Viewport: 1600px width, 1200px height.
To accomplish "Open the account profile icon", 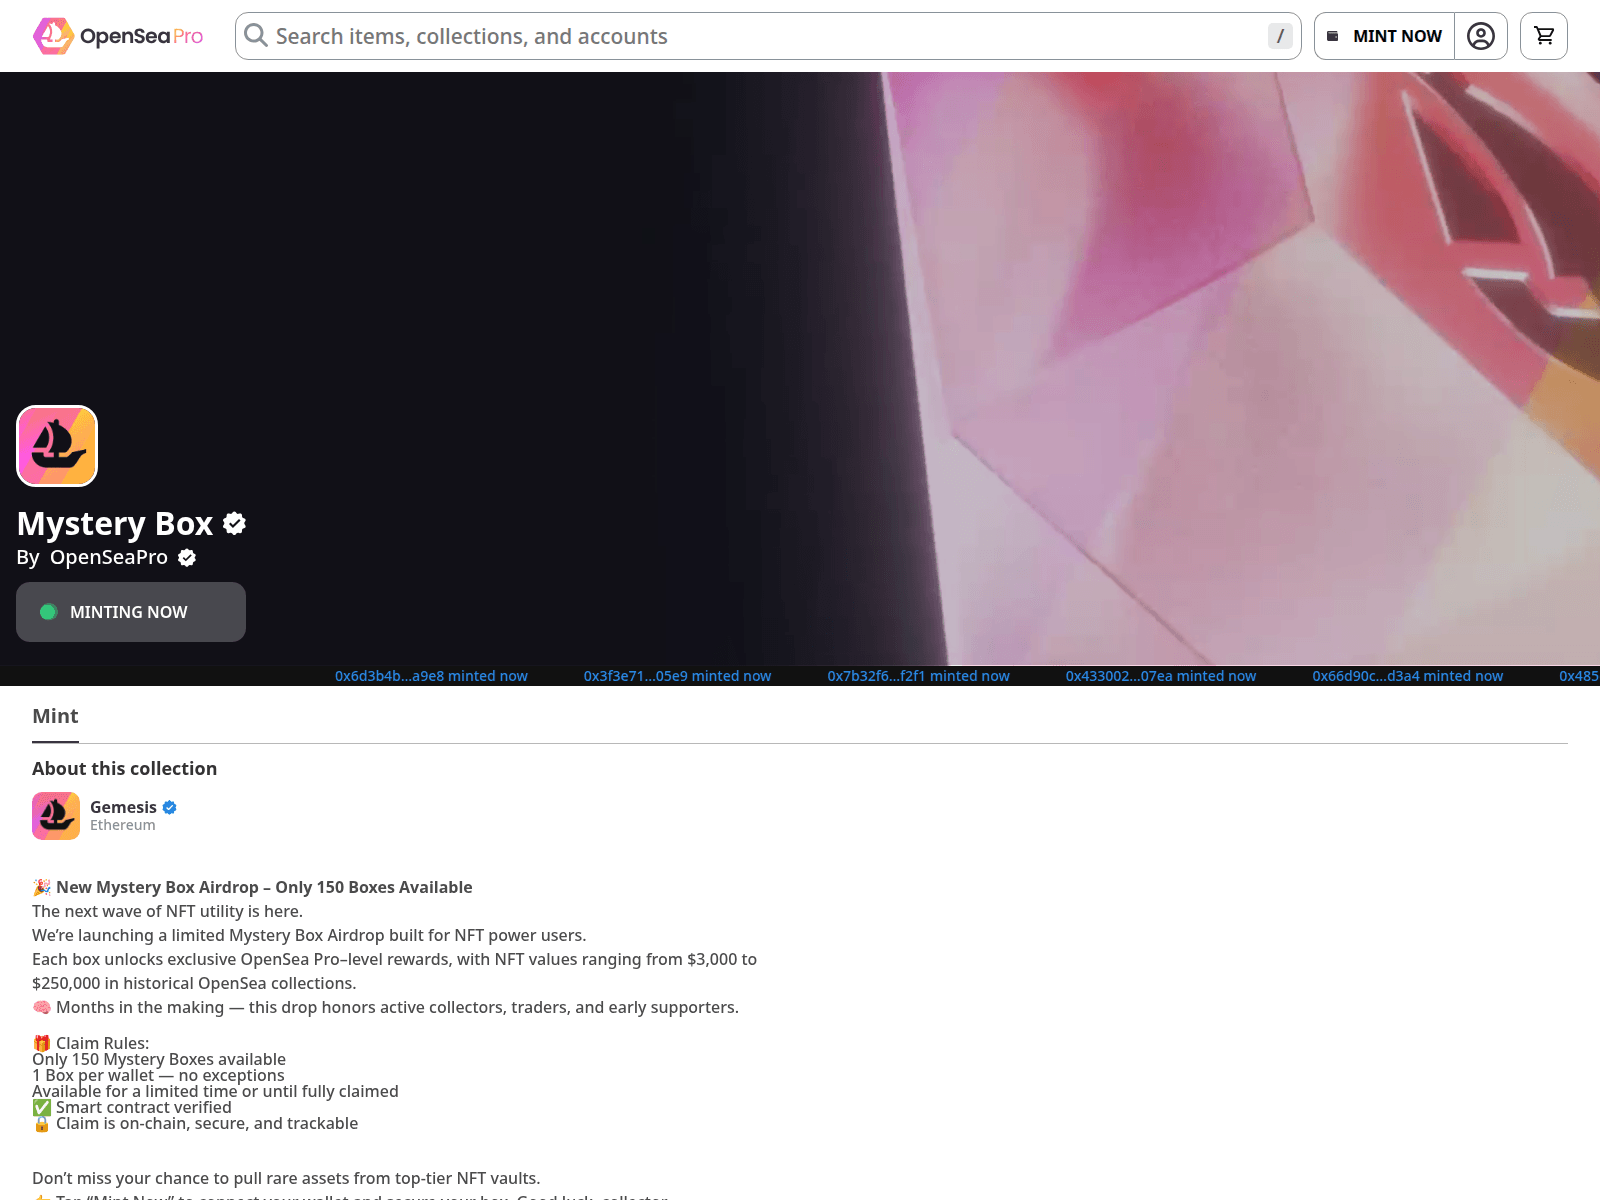I will (x=1481, y=36).
